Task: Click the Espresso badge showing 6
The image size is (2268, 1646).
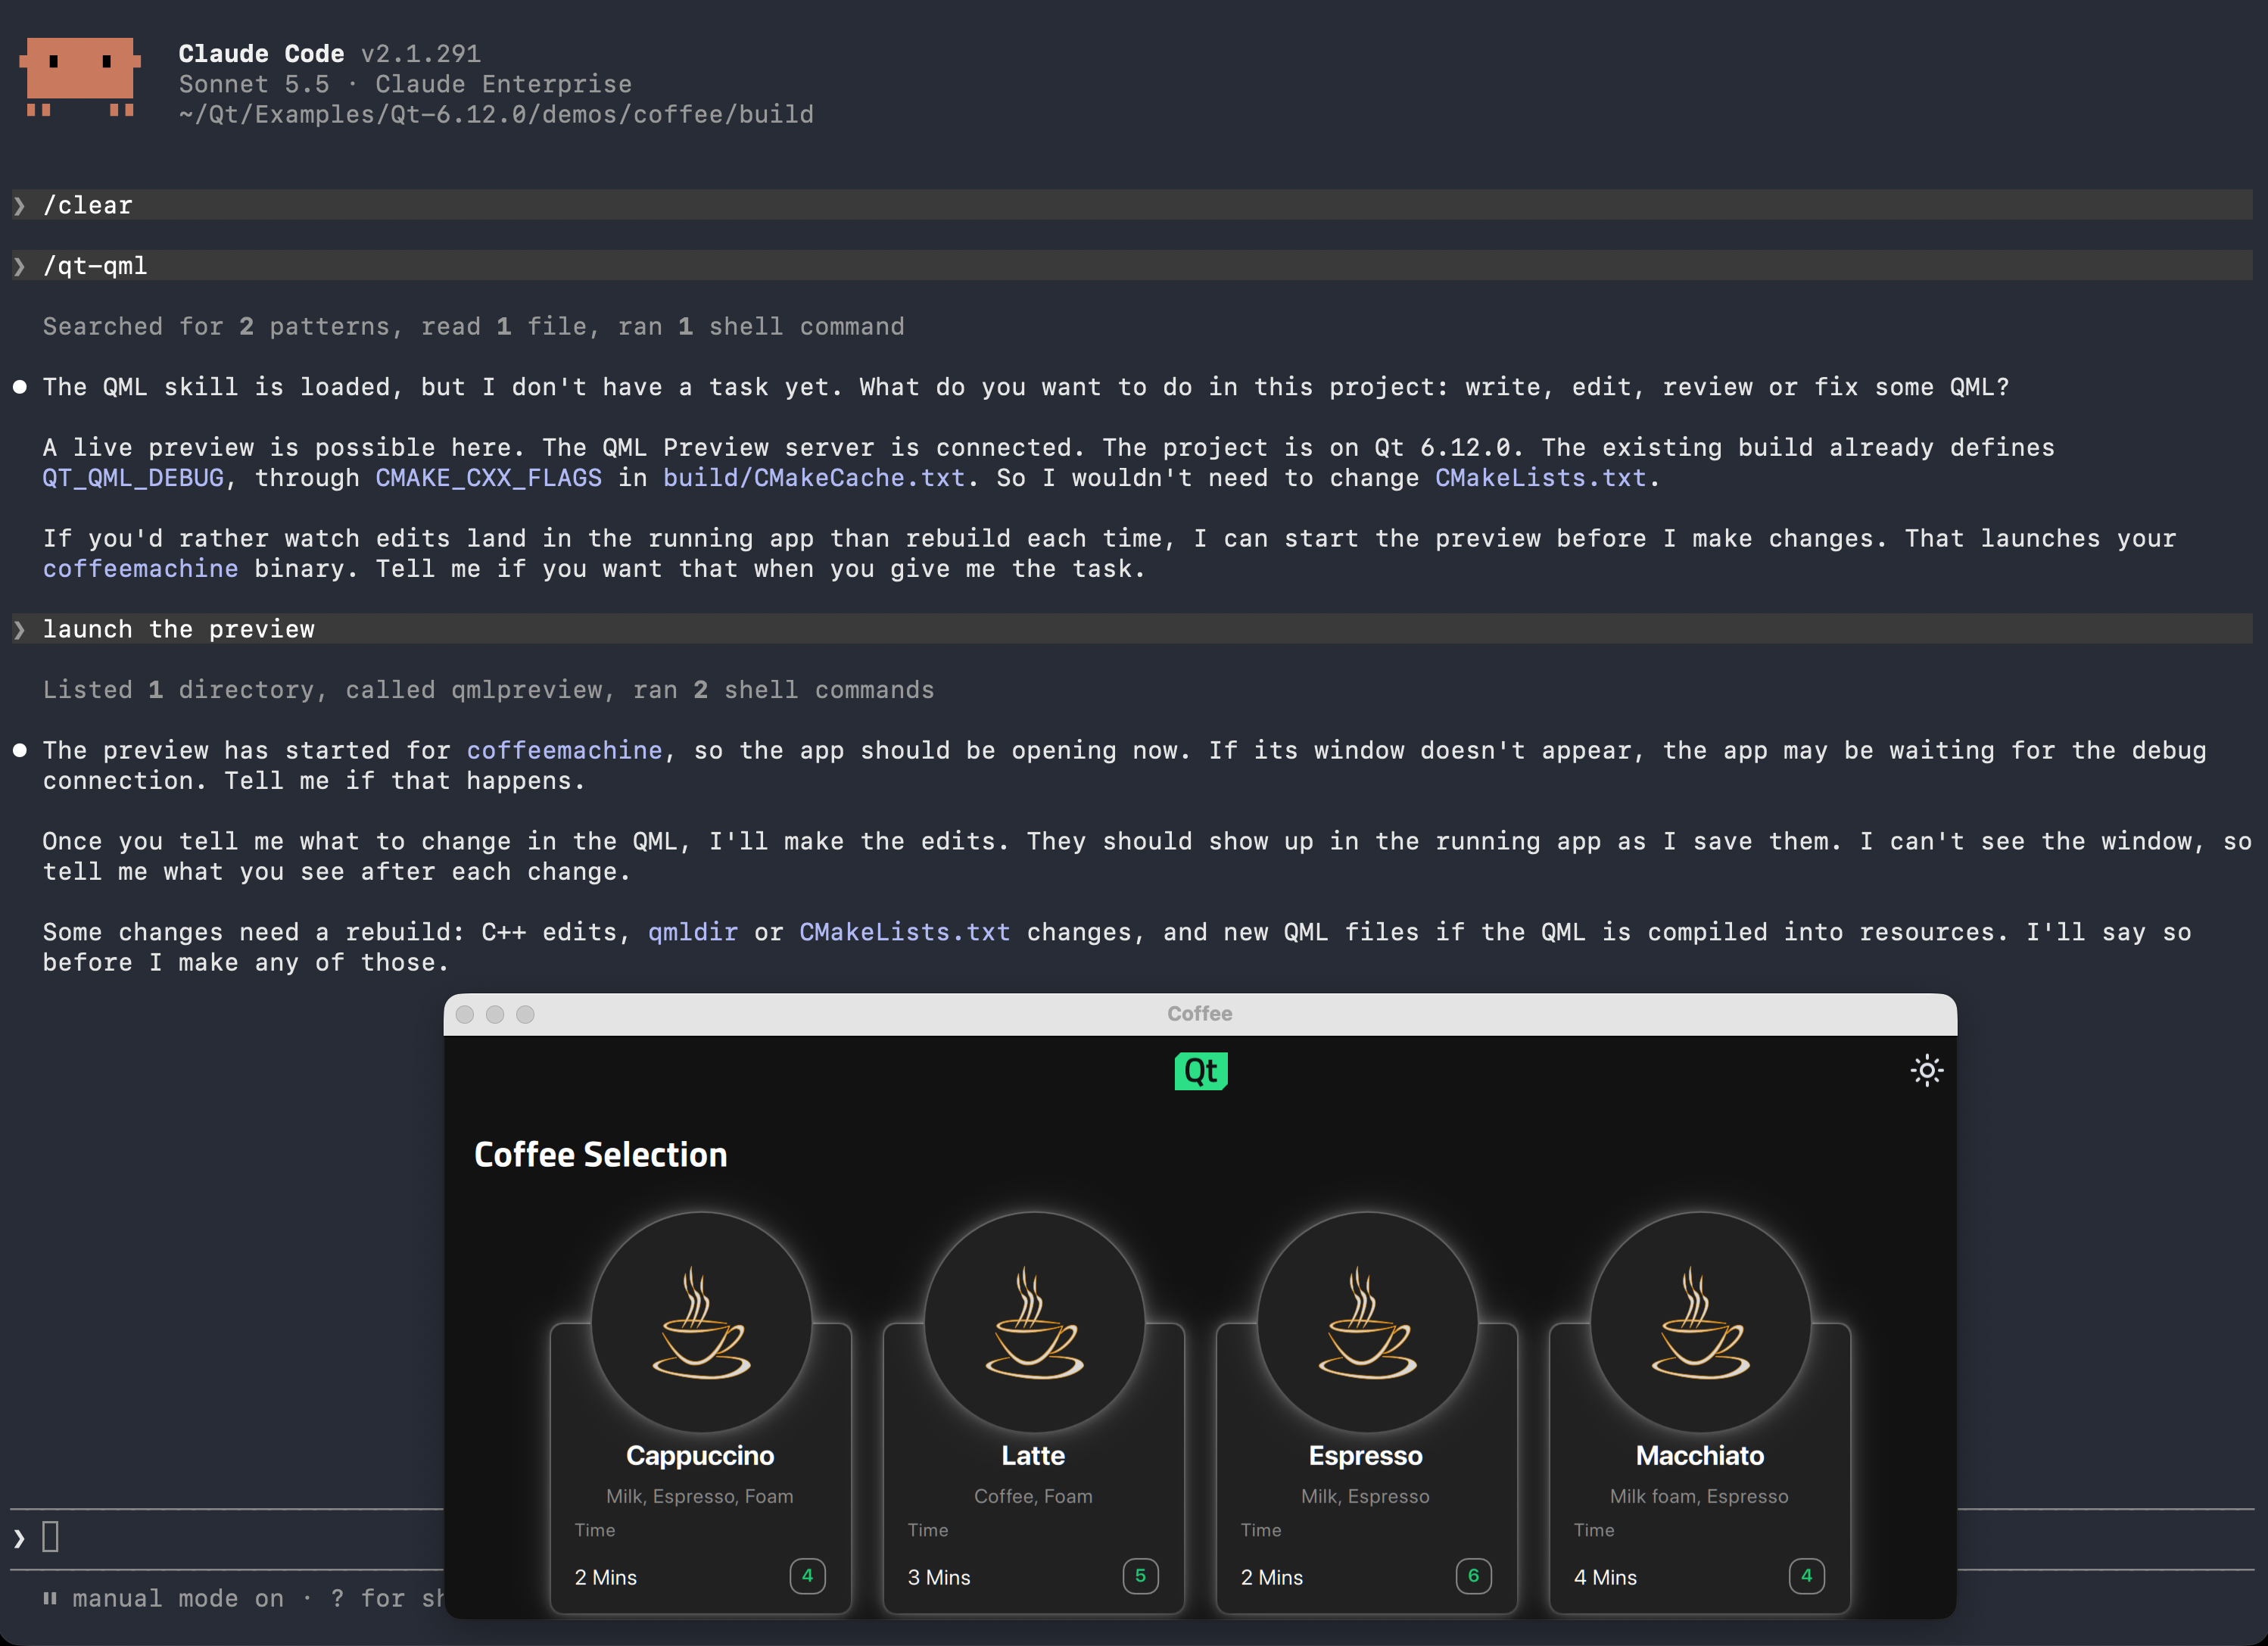Action: [x=1473, y=1576]
